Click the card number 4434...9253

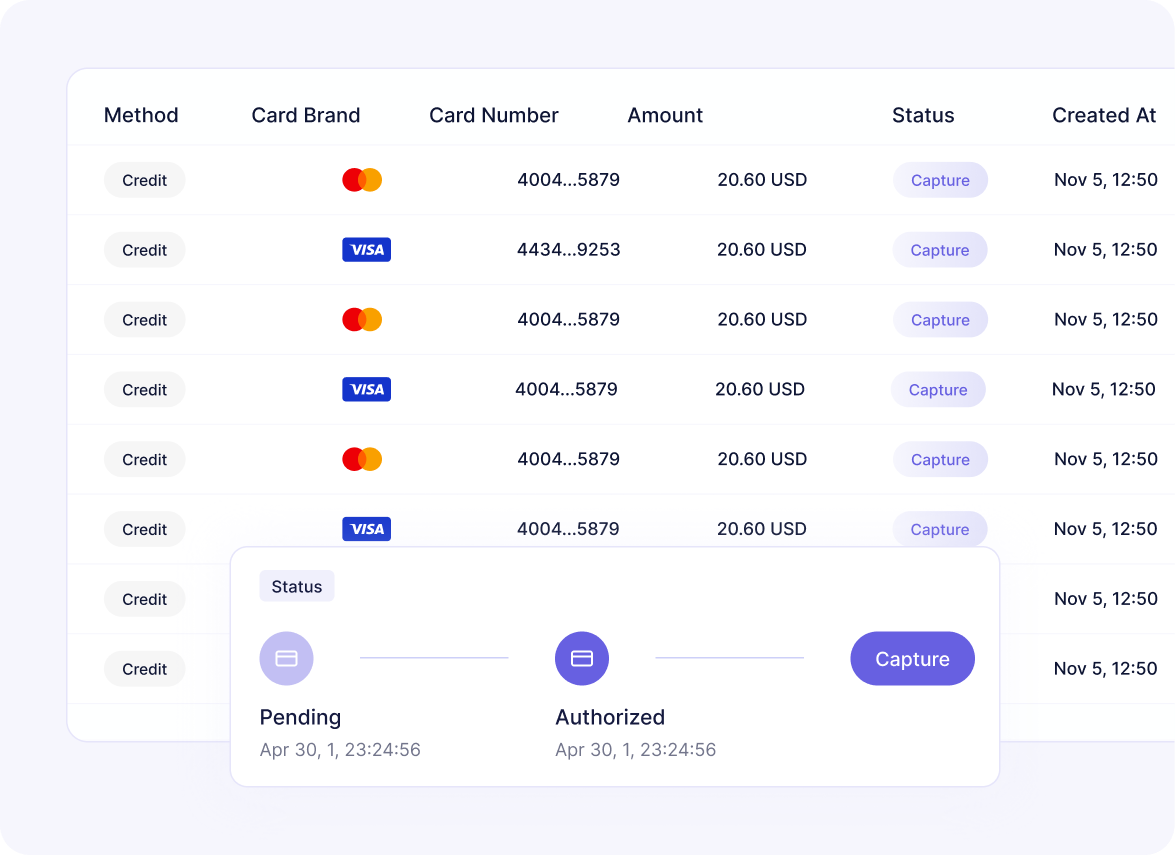(x=568, y=249)
